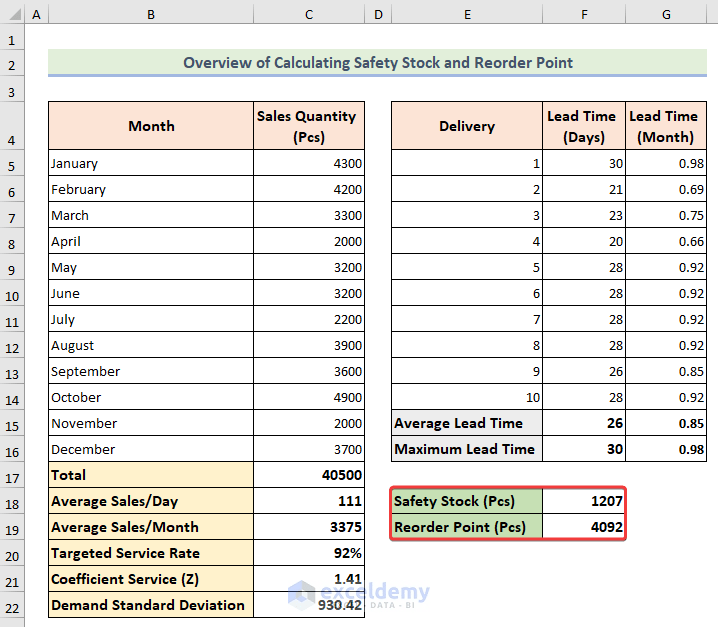Select the 'Targeted Service Rate' label cell
Viewport: 718px width, 627px height.
(151, 553)
